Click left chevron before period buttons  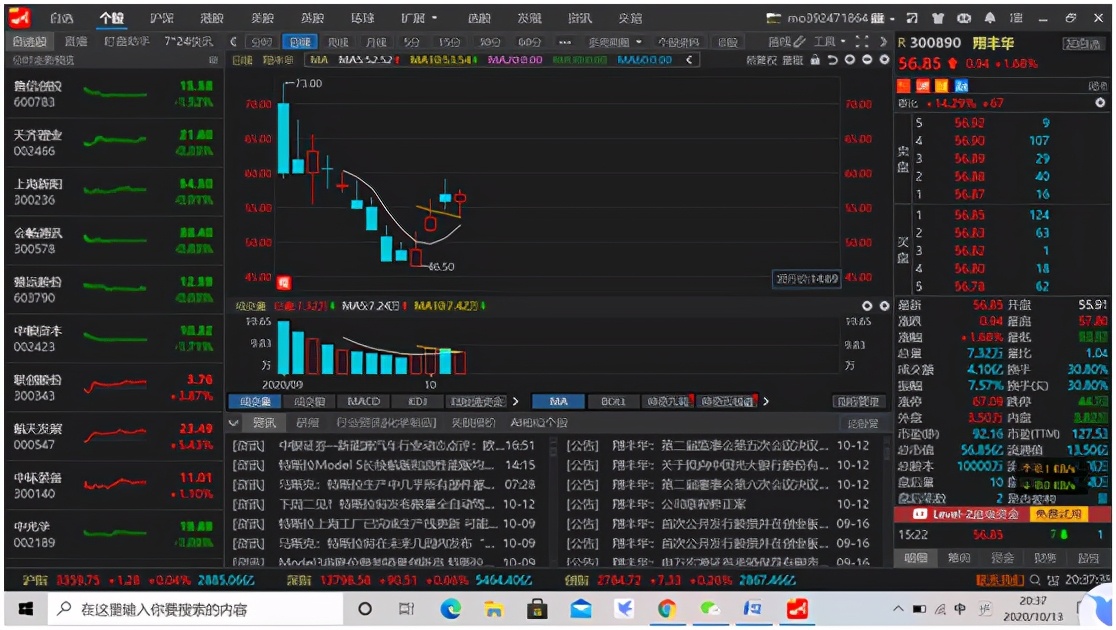point(233,42)
